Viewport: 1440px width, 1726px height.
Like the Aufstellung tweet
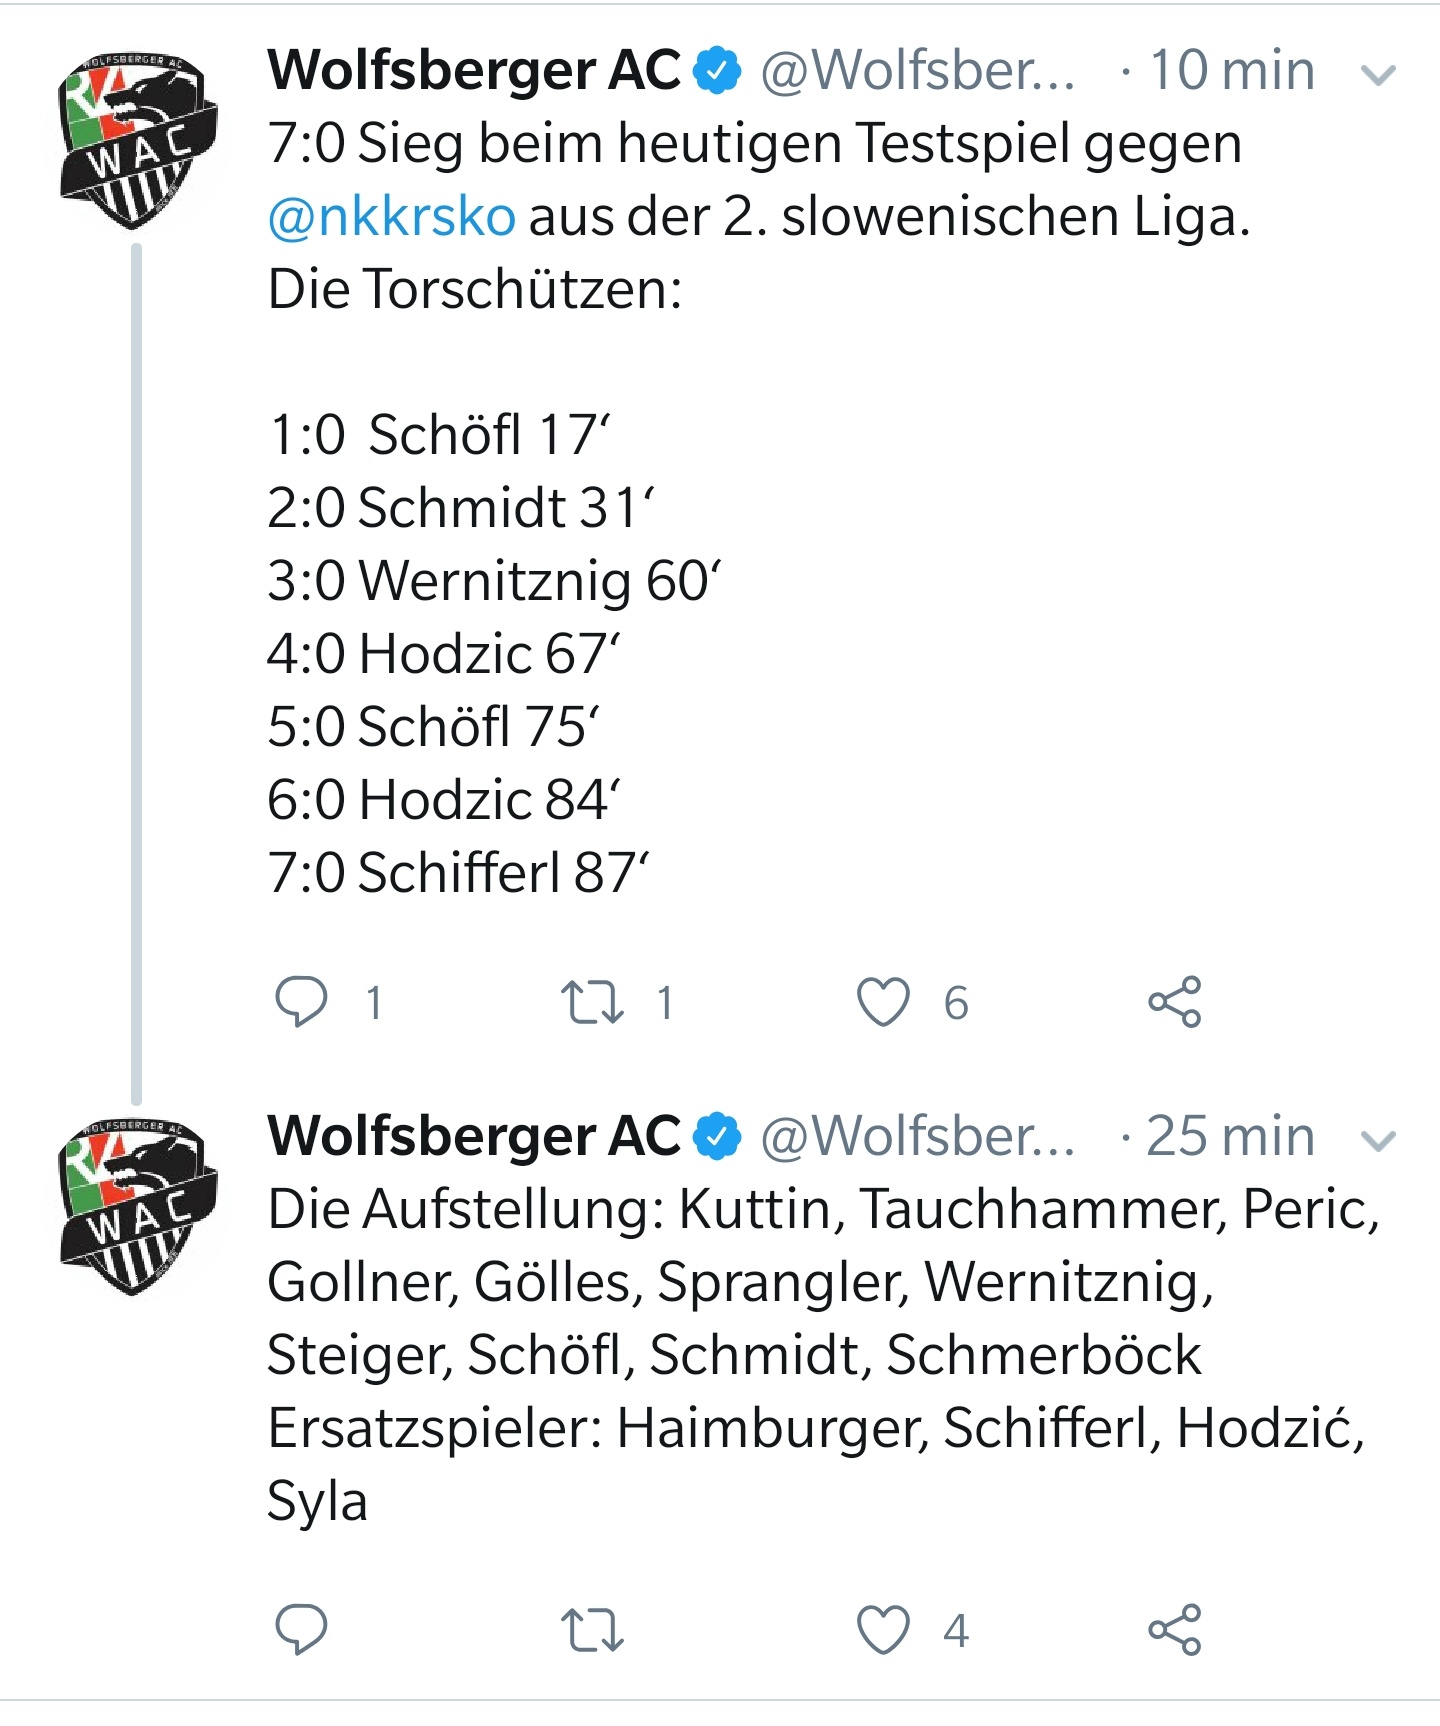coord(884,1630)
